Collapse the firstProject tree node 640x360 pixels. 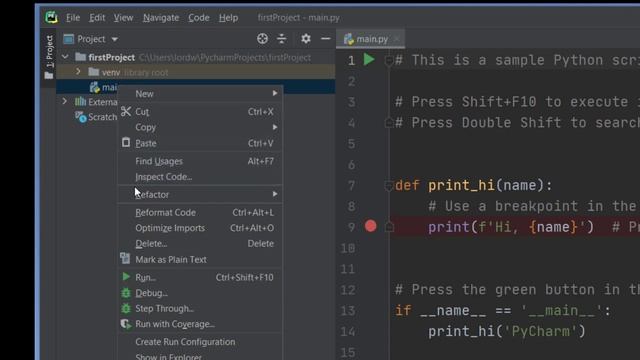click(x=65, y=57)
